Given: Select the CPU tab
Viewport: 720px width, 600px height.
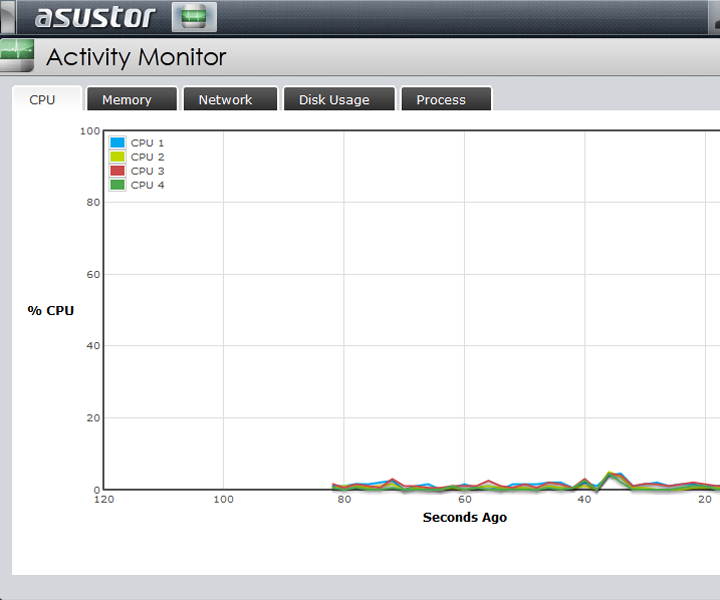Looking at the screenshot, I should [42, 99].
